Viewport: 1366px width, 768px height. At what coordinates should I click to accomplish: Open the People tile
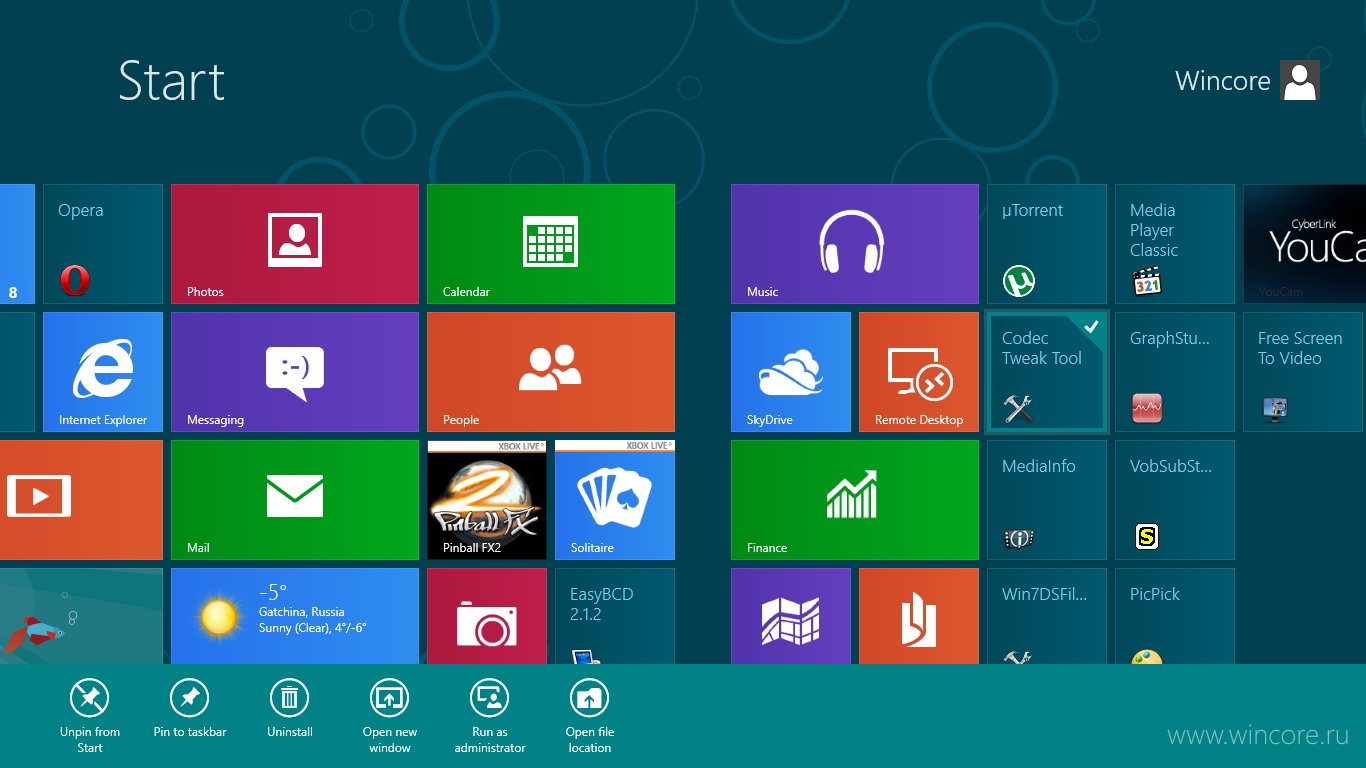[x=551, y=372]
